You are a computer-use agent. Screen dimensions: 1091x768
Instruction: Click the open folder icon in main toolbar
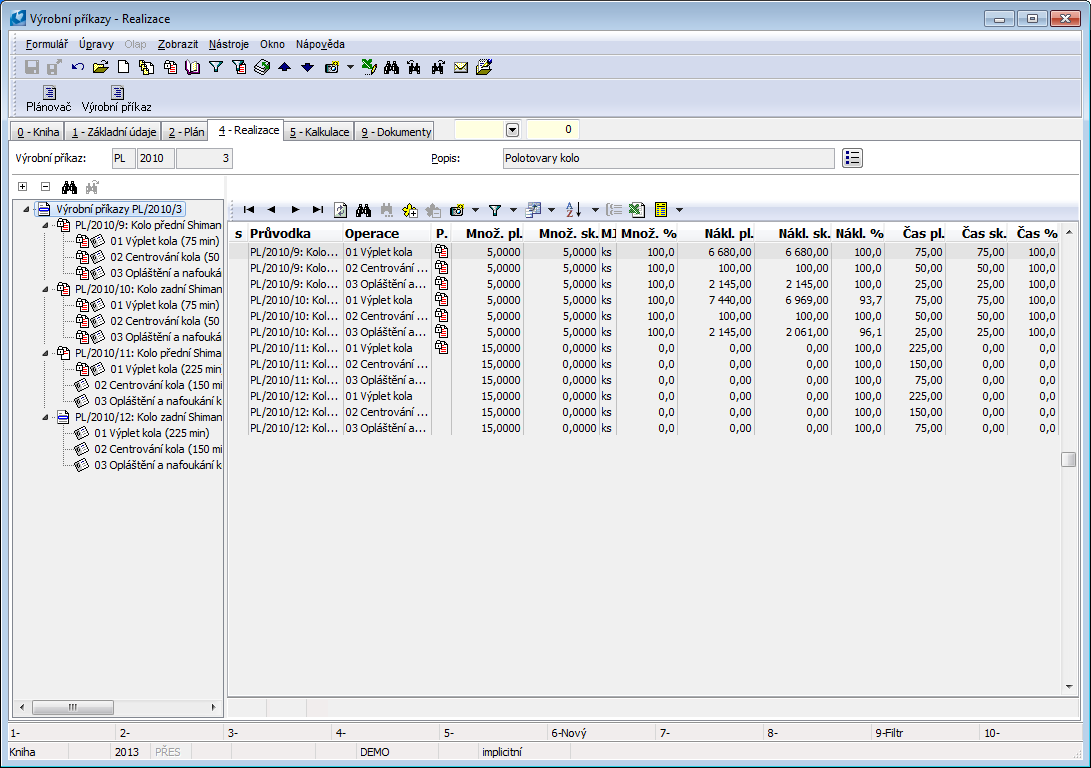[100, 68]
